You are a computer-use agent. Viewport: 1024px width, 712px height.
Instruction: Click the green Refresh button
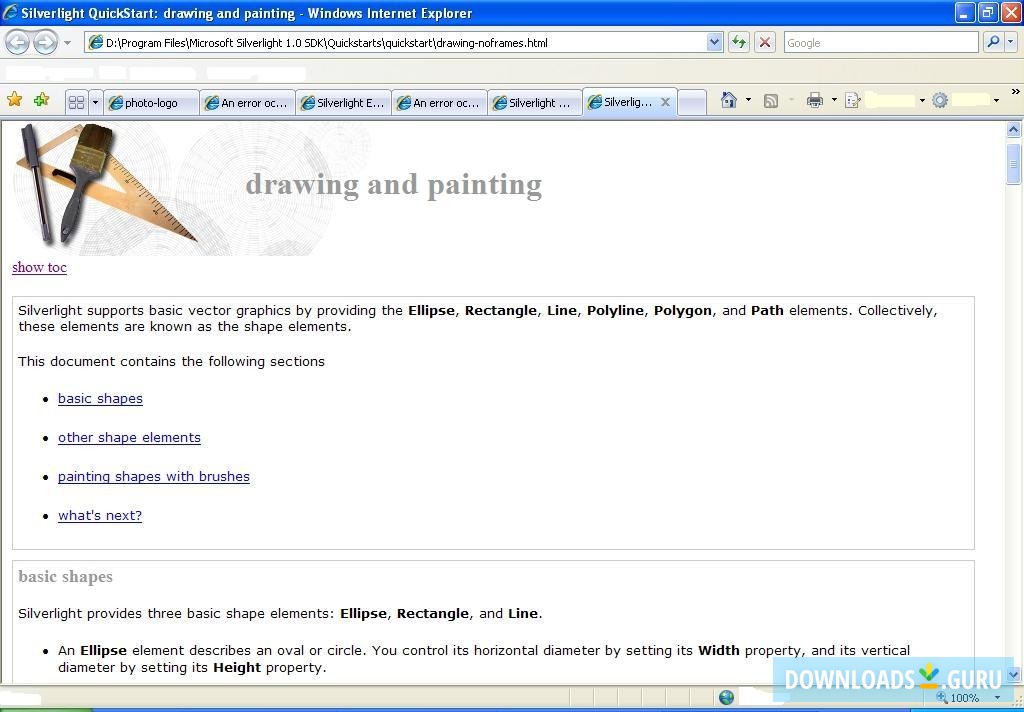click(x=739, y=43)
